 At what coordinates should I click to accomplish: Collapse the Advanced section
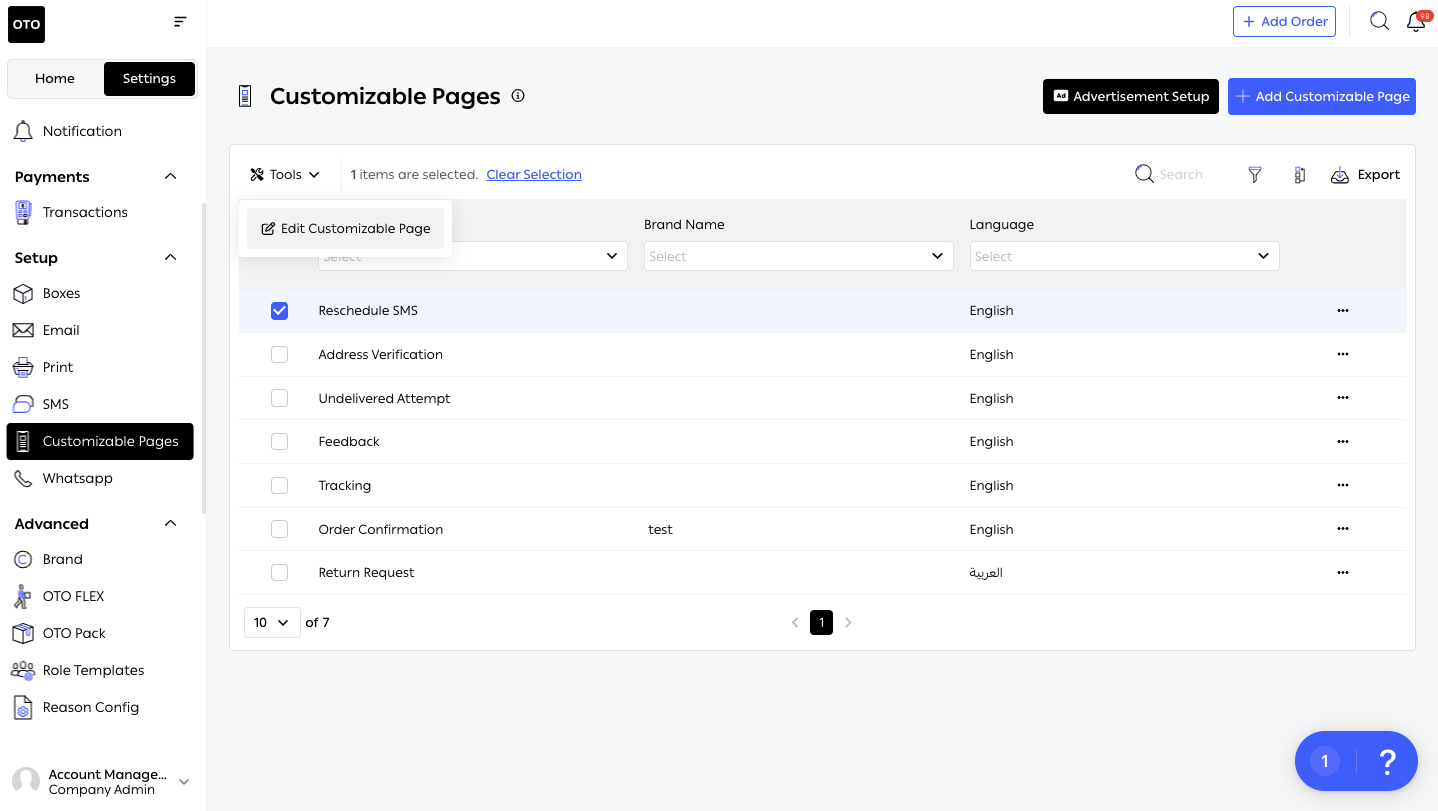pyautogui.click(x=170, y=524)
